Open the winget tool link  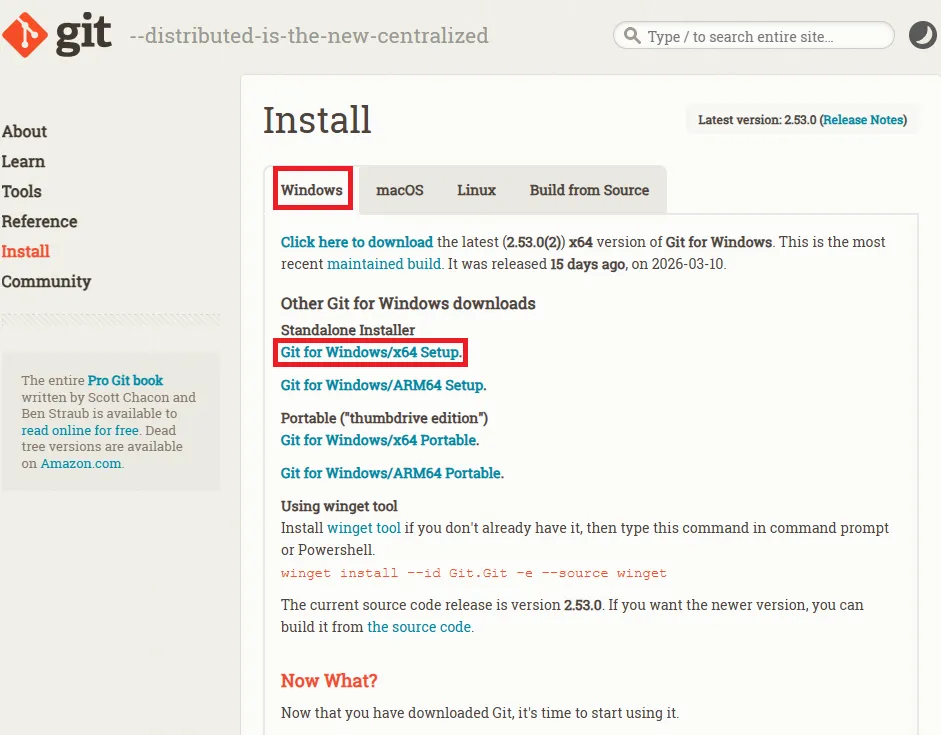tap(363, 527)
